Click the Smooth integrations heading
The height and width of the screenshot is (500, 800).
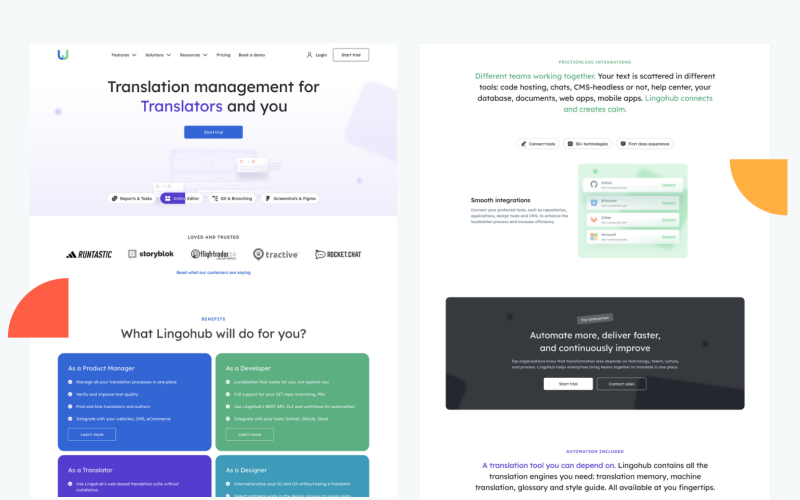pos(501,200)
